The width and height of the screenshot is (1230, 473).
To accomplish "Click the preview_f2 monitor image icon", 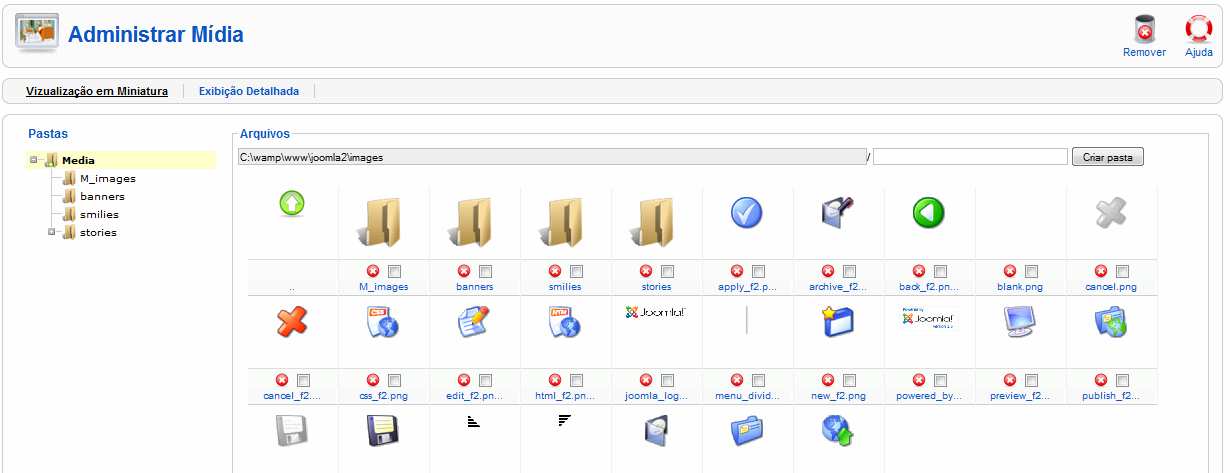I will point(1019,321).
